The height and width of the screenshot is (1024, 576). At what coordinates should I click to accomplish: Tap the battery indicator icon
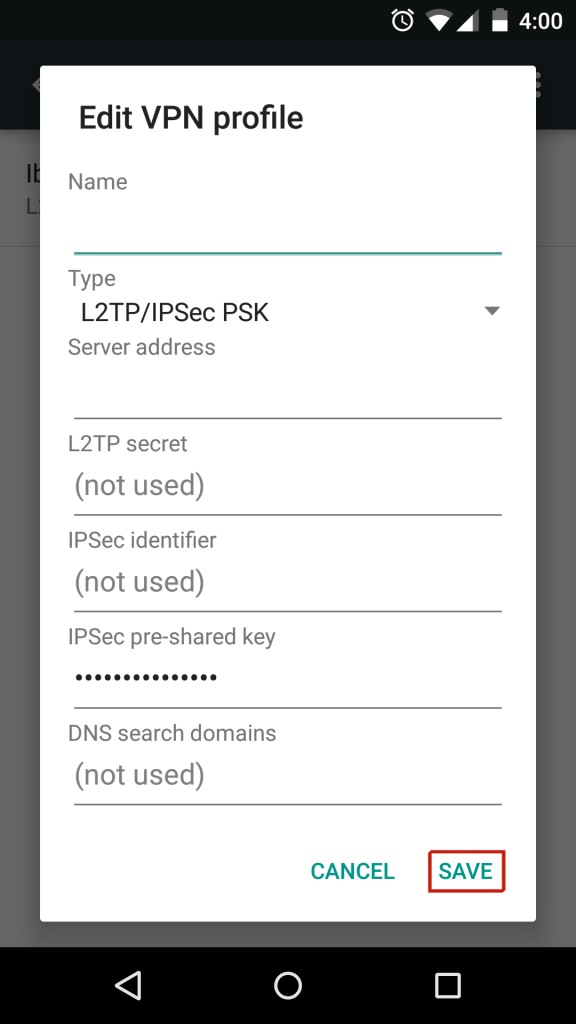pyautogui.click(x=500, y=21)
